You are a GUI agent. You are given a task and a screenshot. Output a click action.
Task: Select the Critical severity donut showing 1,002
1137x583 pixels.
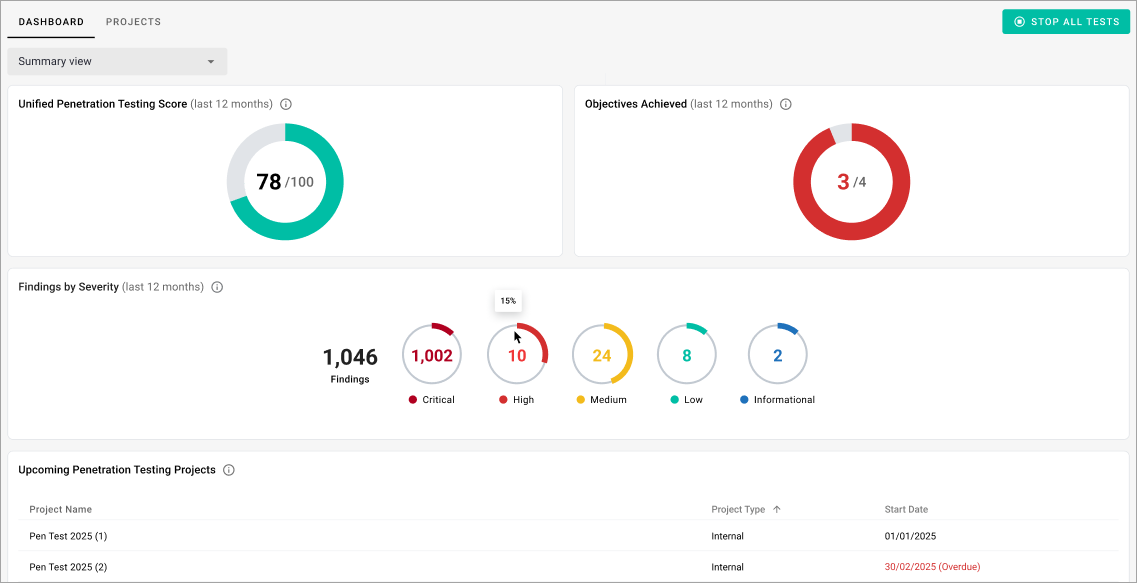pos(431,354)
